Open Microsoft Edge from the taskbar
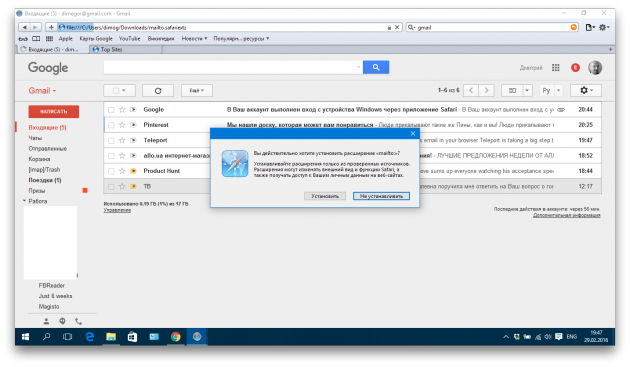Screen dimensions: 630x367 [89, 337]
